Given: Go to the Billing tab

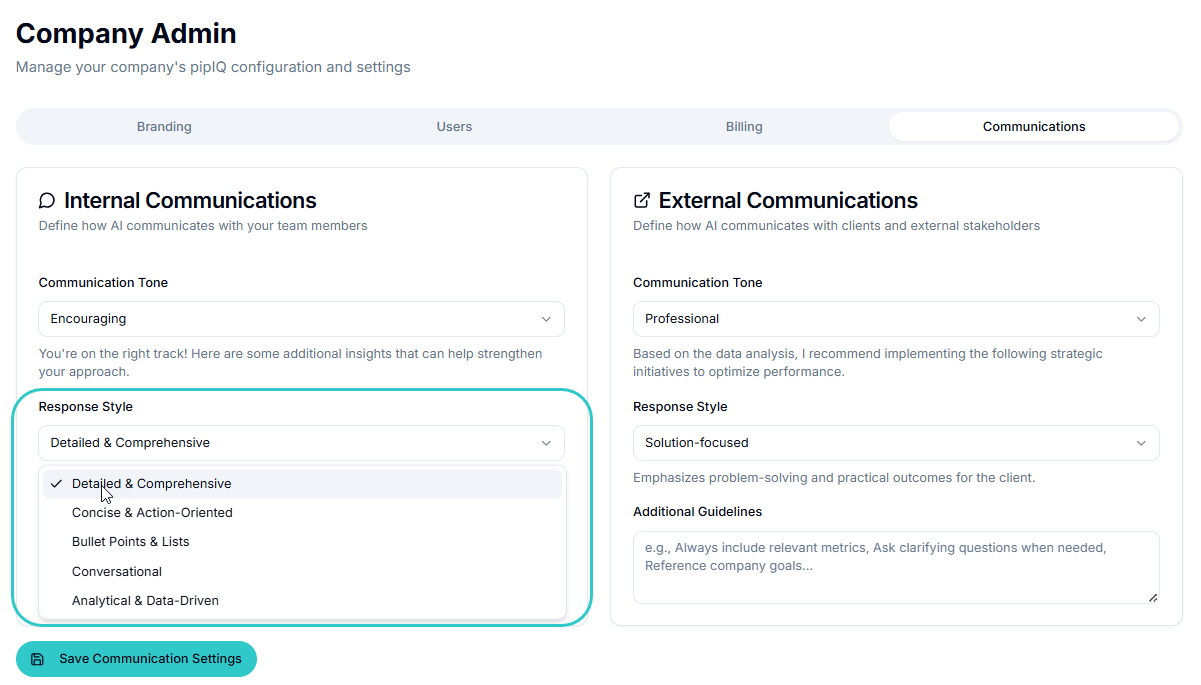Looking at the screenshot, I should (744, 127).
